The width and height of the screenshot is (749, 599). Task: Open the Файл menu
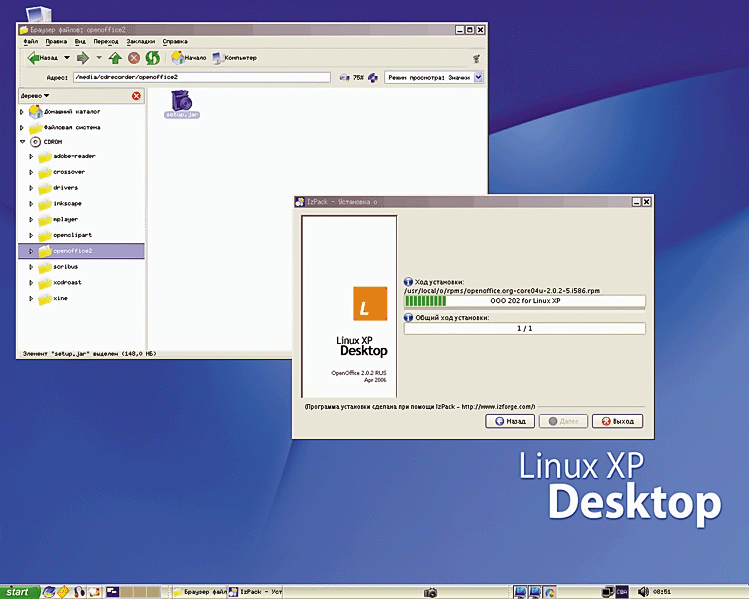tap(31, 42)
